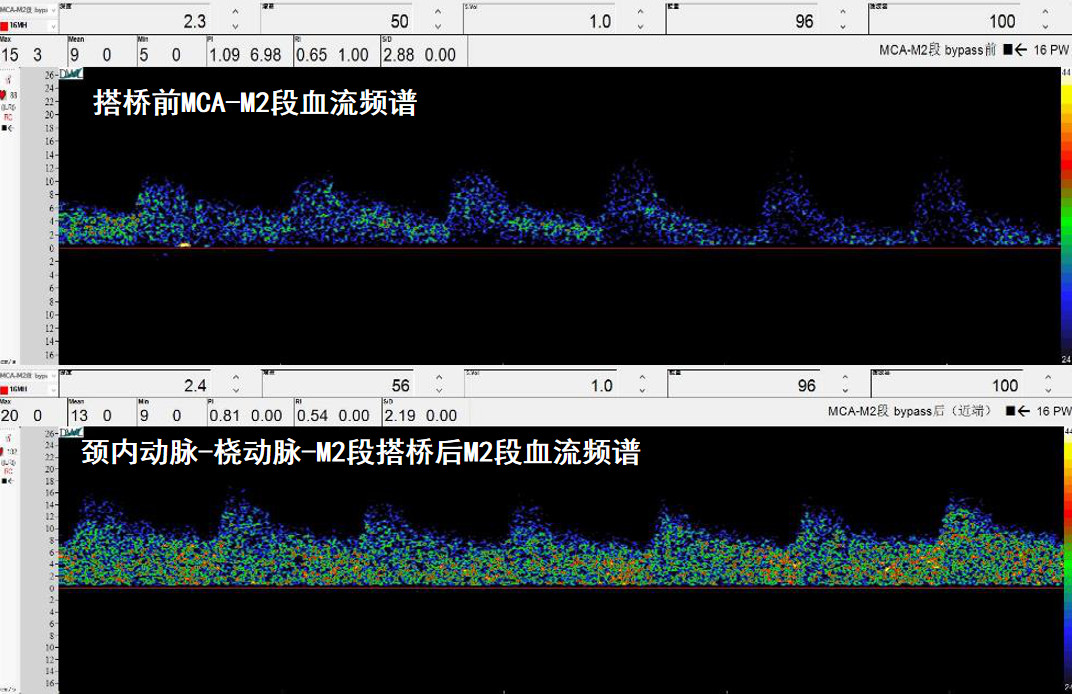This screenshot has width=1072, height=694.
Task: Click the PI value 1.09 in top readout
Action: [224, 55]
